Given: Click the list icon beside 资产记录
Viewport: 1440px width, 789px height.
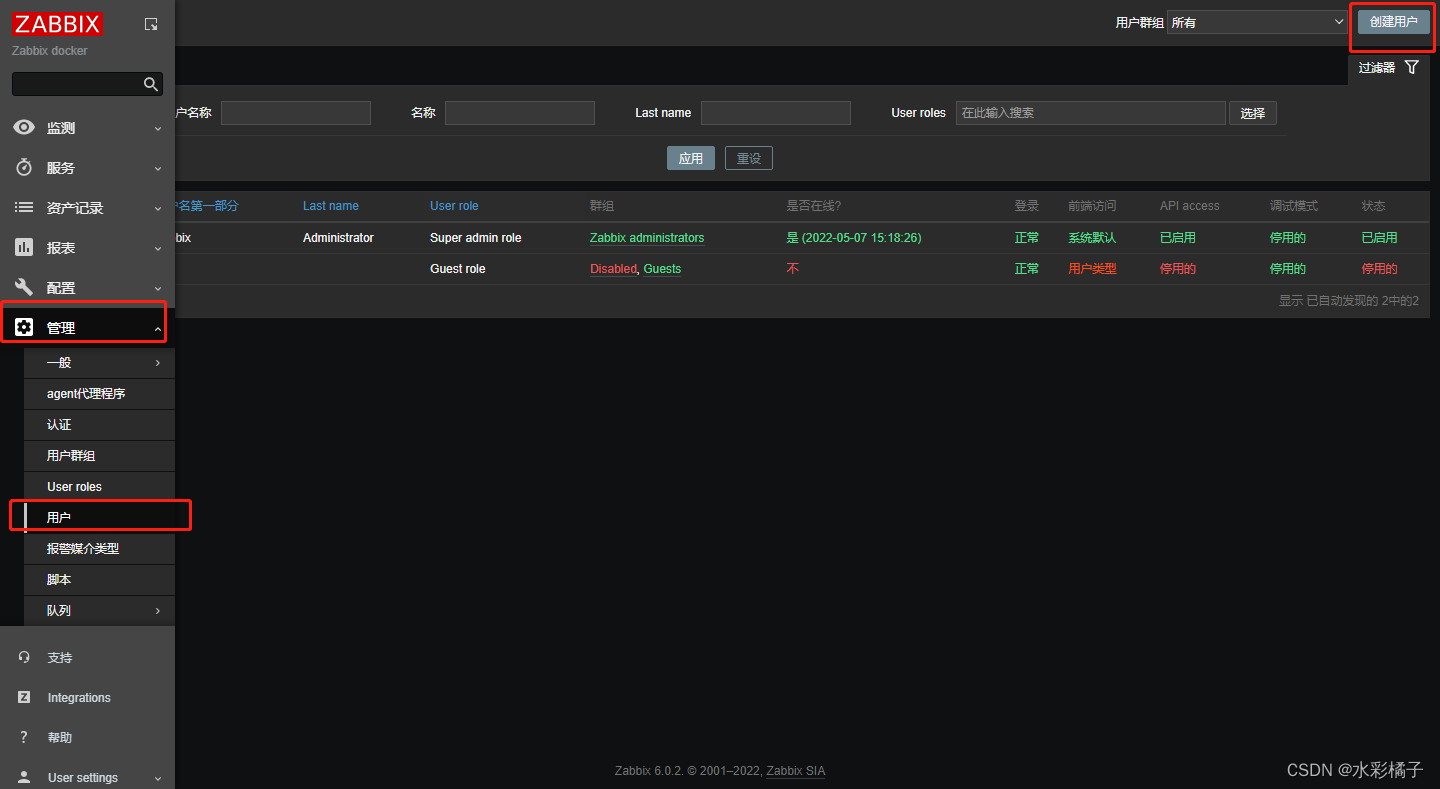Looking at the screenshot, I should point(24,207).
